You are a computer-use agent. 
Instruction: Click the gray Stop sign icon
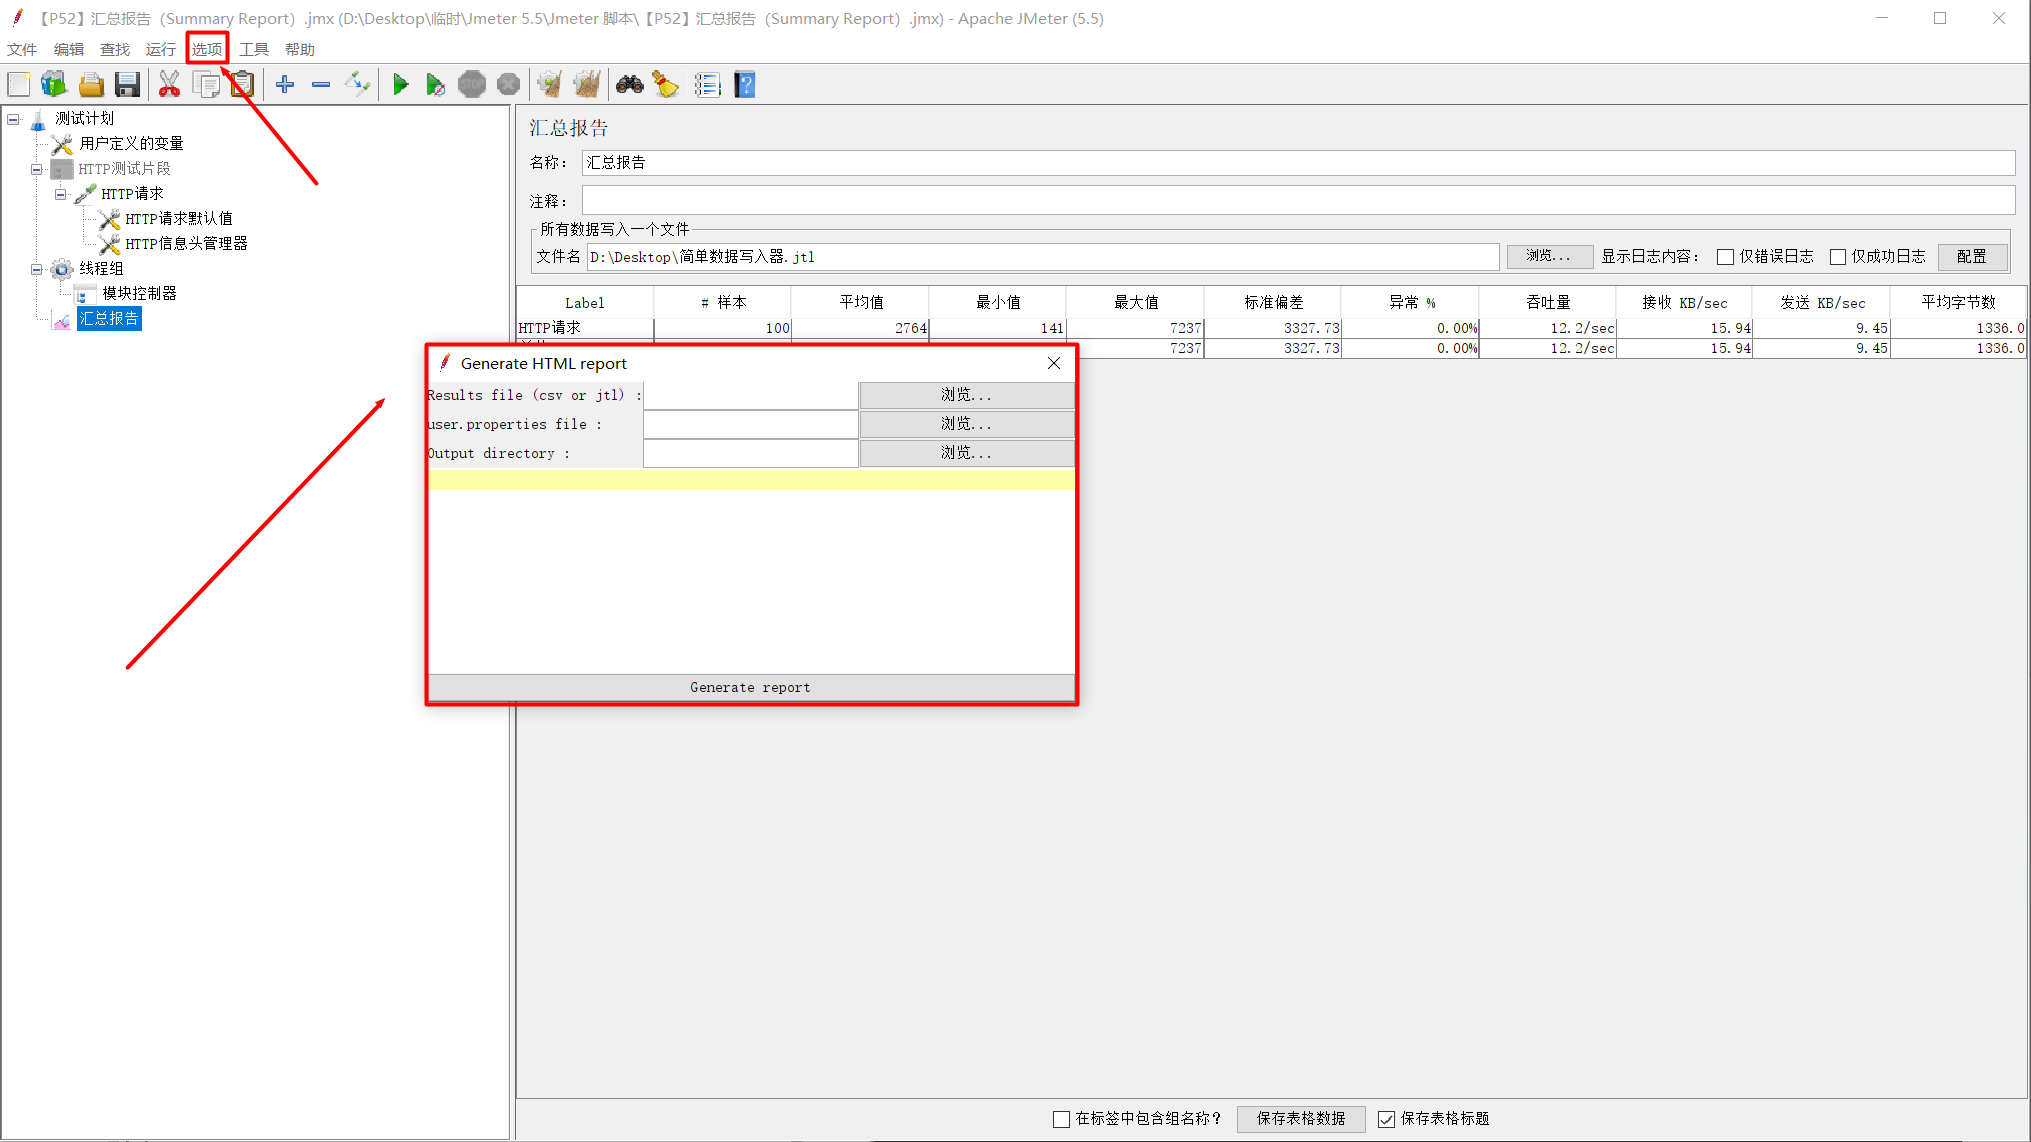[472, 85]
